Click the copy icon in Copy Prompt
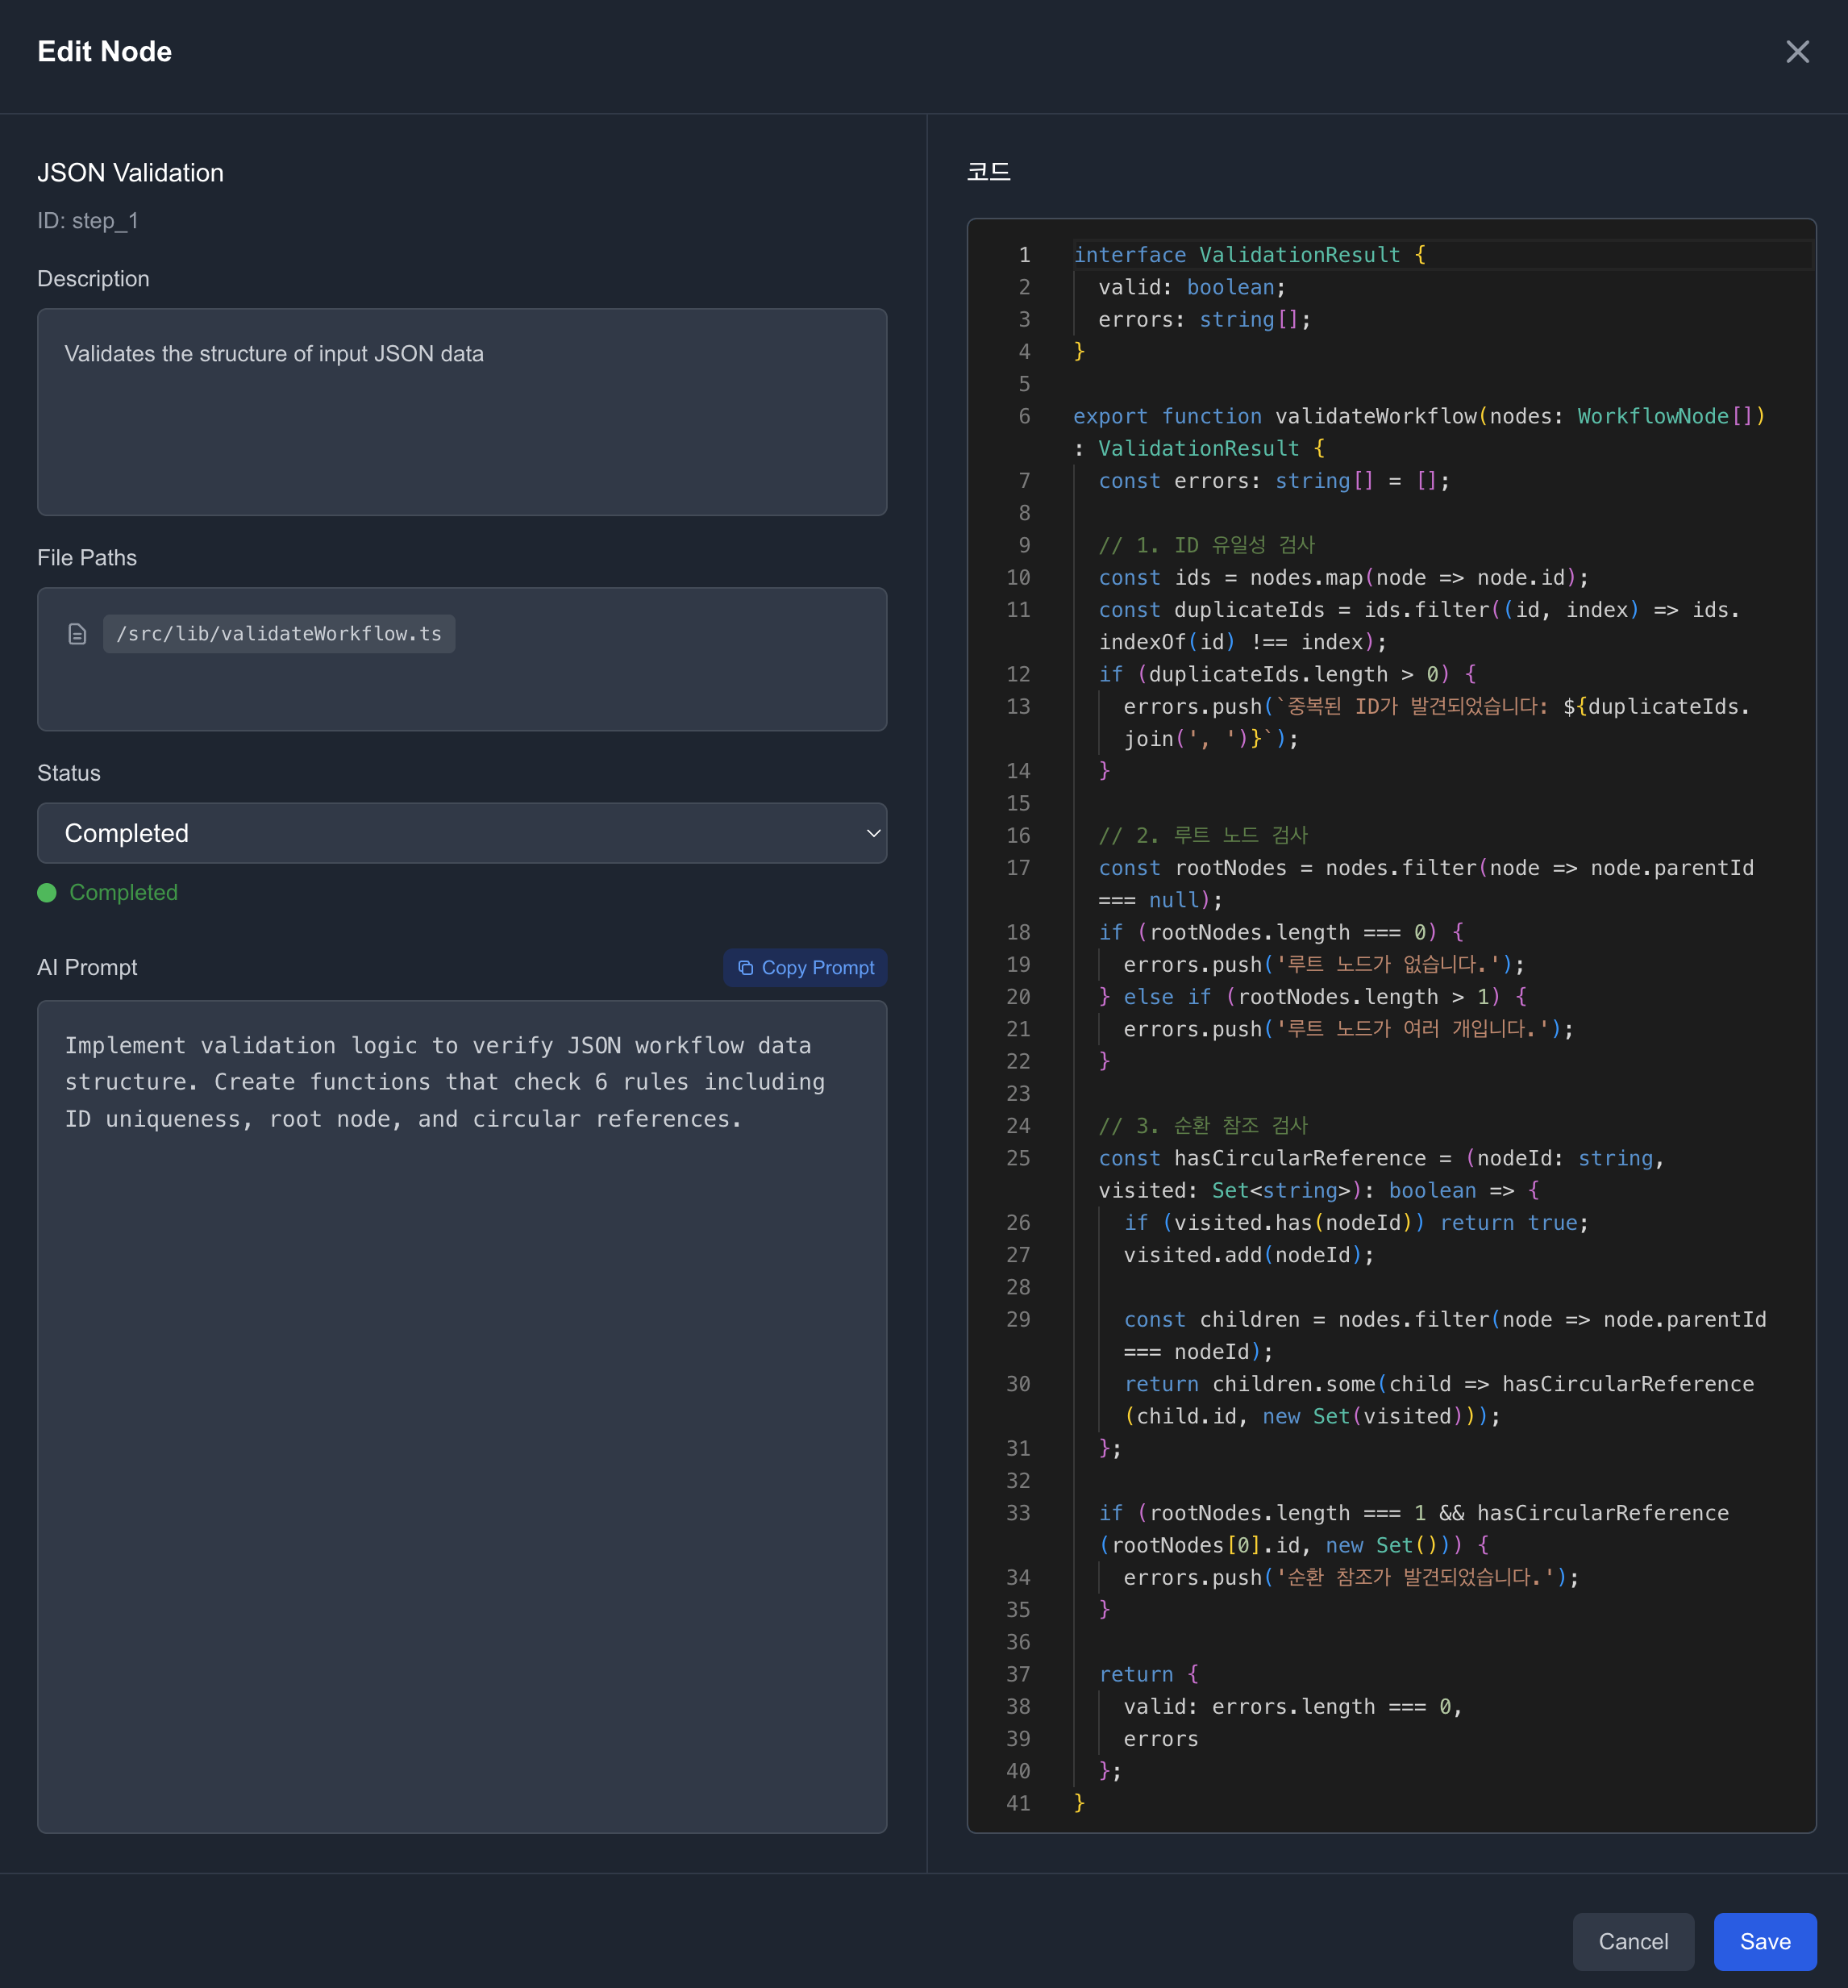Viewport: 1848px width, 1988px height. point(745,968)
